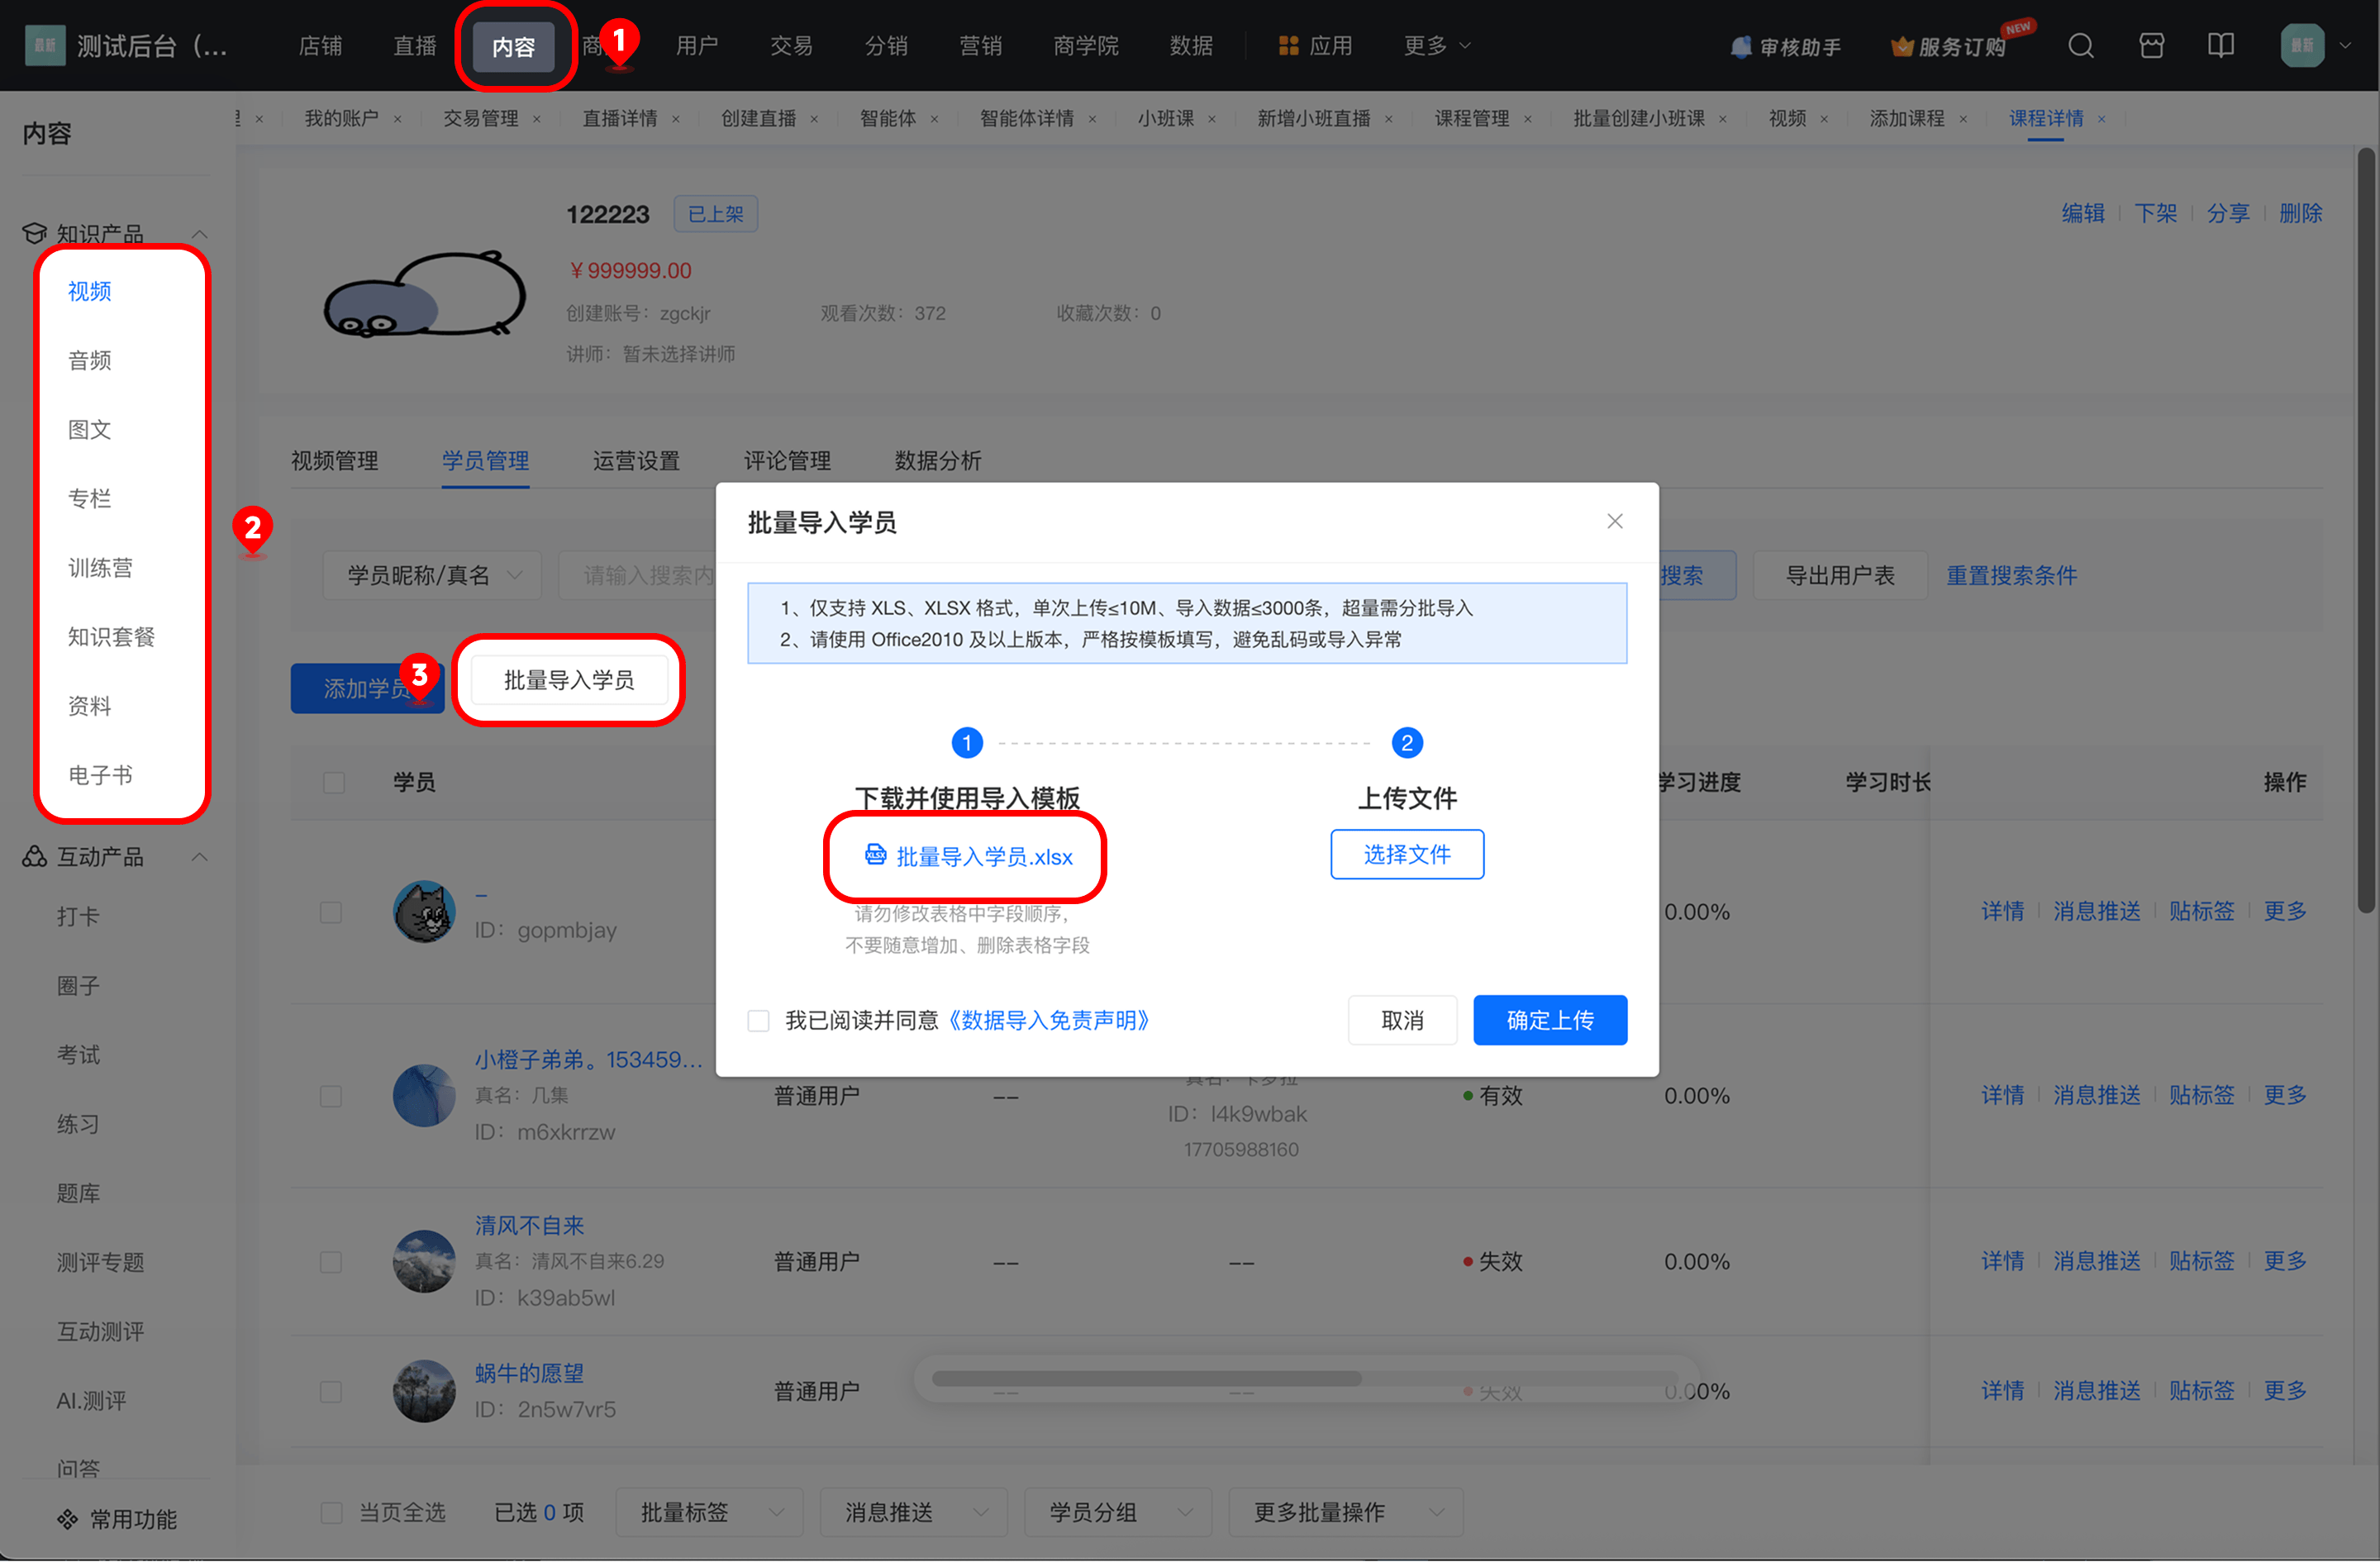2380x1562 pixels.
Task: Collapse the 互动产品 section chevron
Action: coord(200,857)
